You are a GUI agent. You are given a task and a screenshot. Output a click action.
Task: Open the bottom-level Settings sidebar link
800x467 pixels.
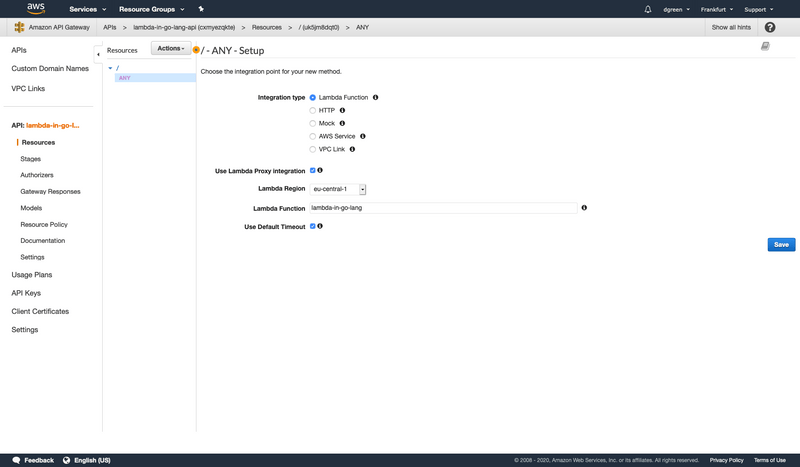[24, 330]
